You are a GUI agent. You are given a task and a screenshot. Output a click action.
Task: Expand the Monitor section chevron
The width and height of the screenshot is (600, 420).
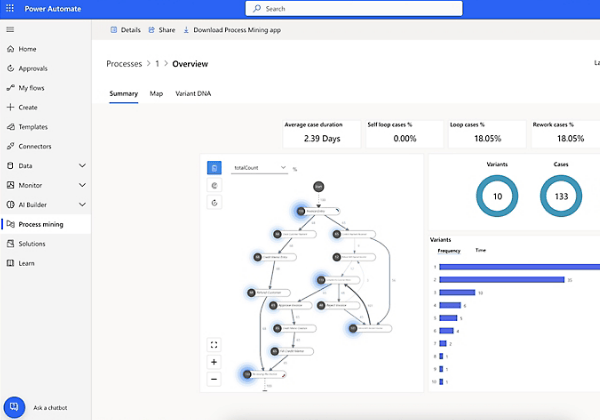(82, 185)
